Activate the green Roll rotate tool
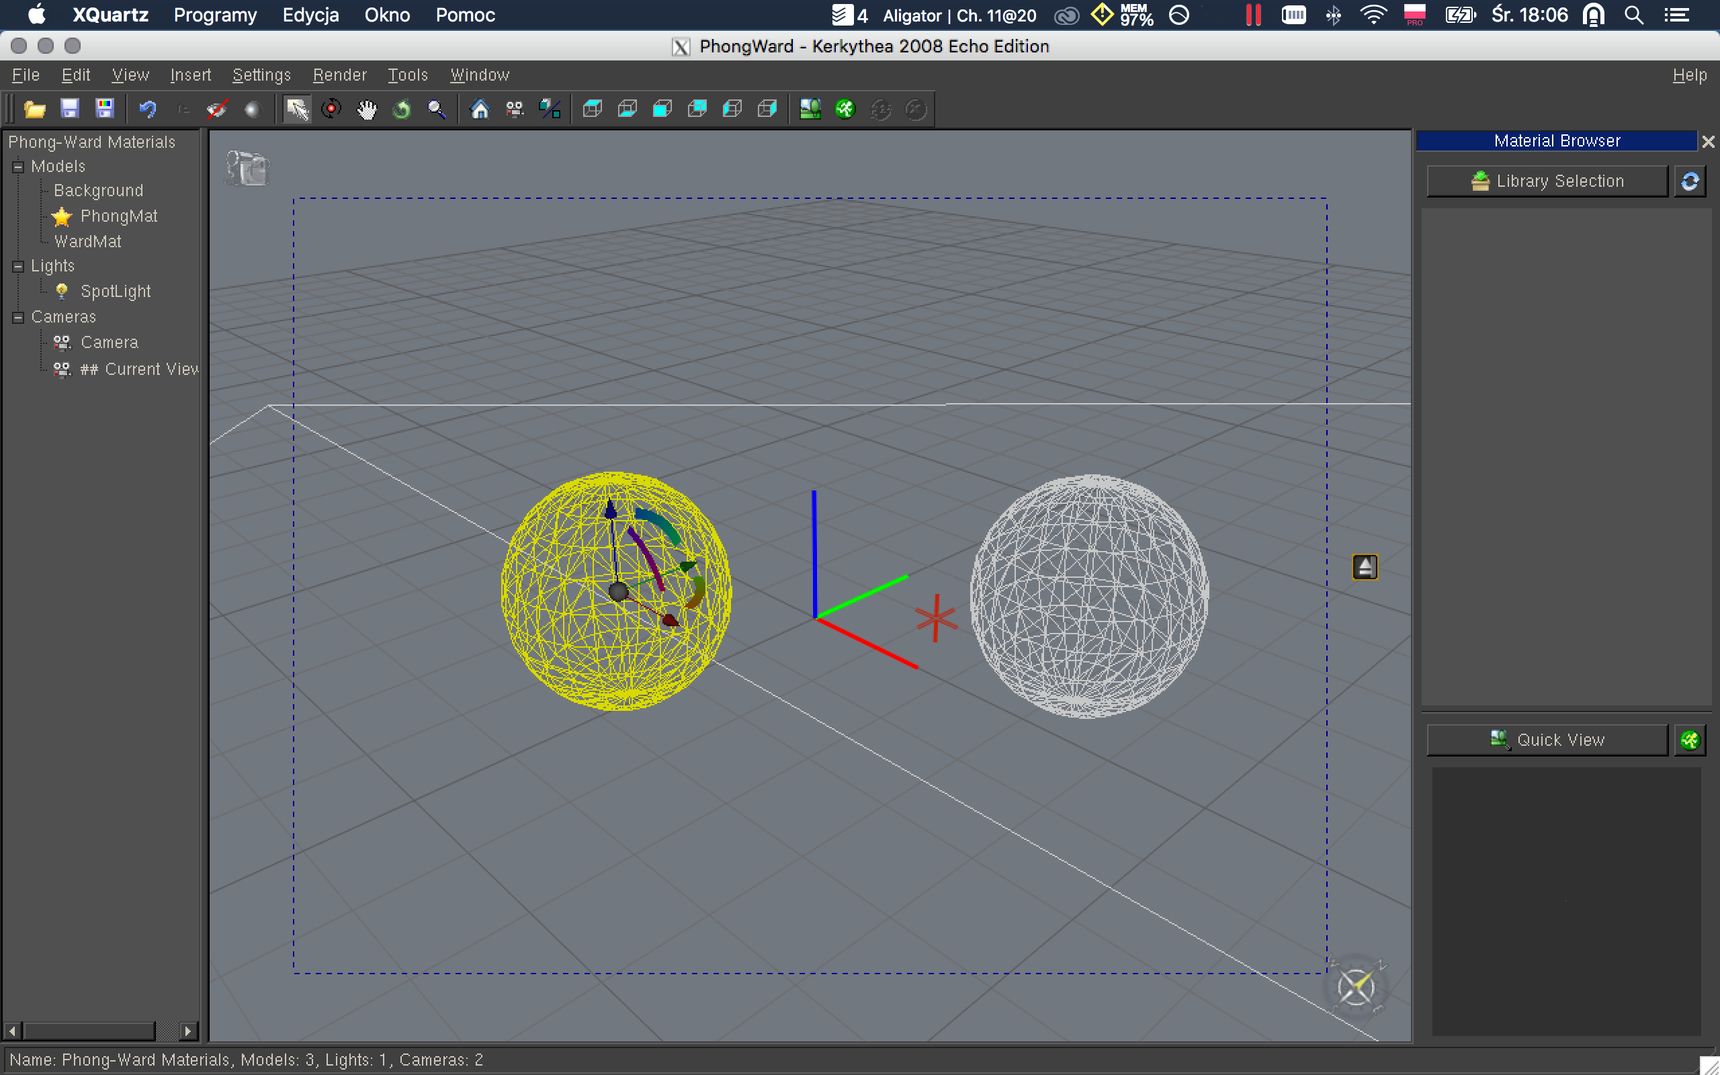The height and width of the screenshot is (1075, 1720). pos(402,109)
